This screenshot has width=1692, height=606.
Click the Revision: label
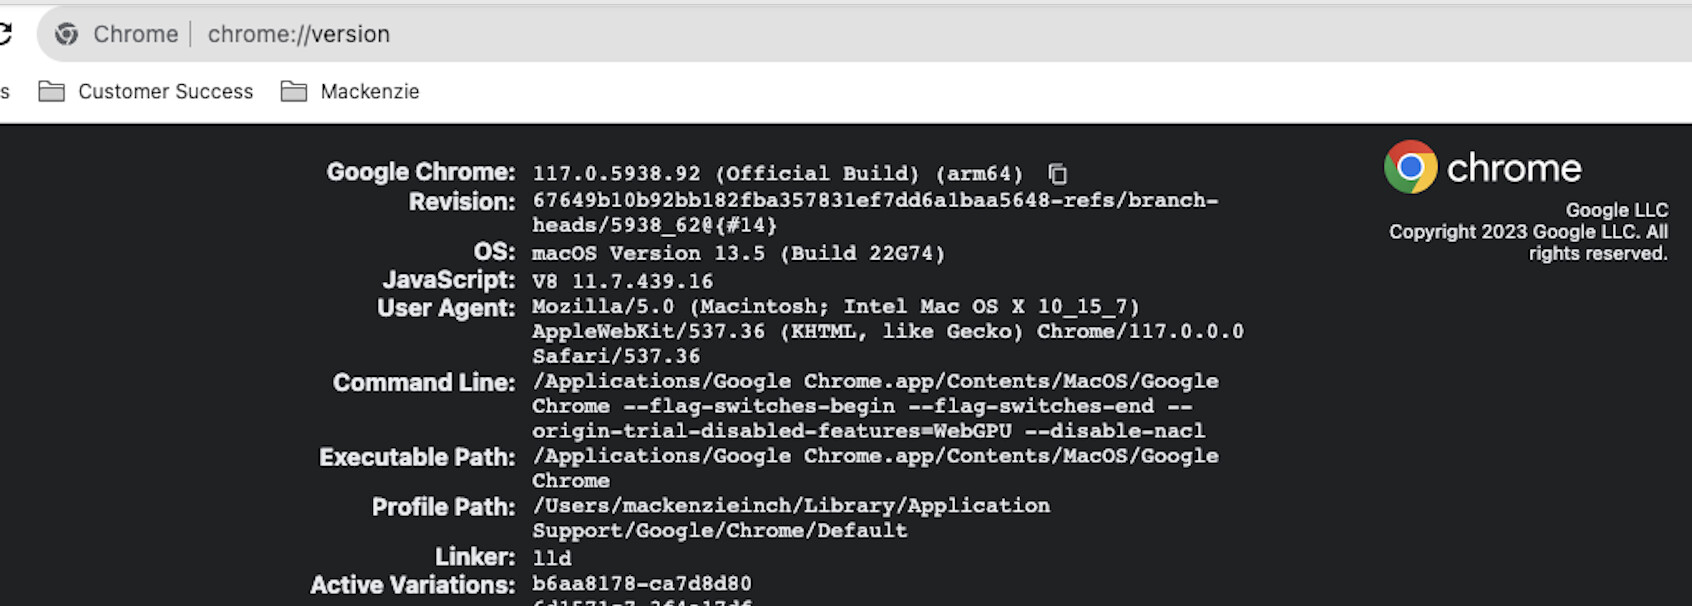coord(462,202)
